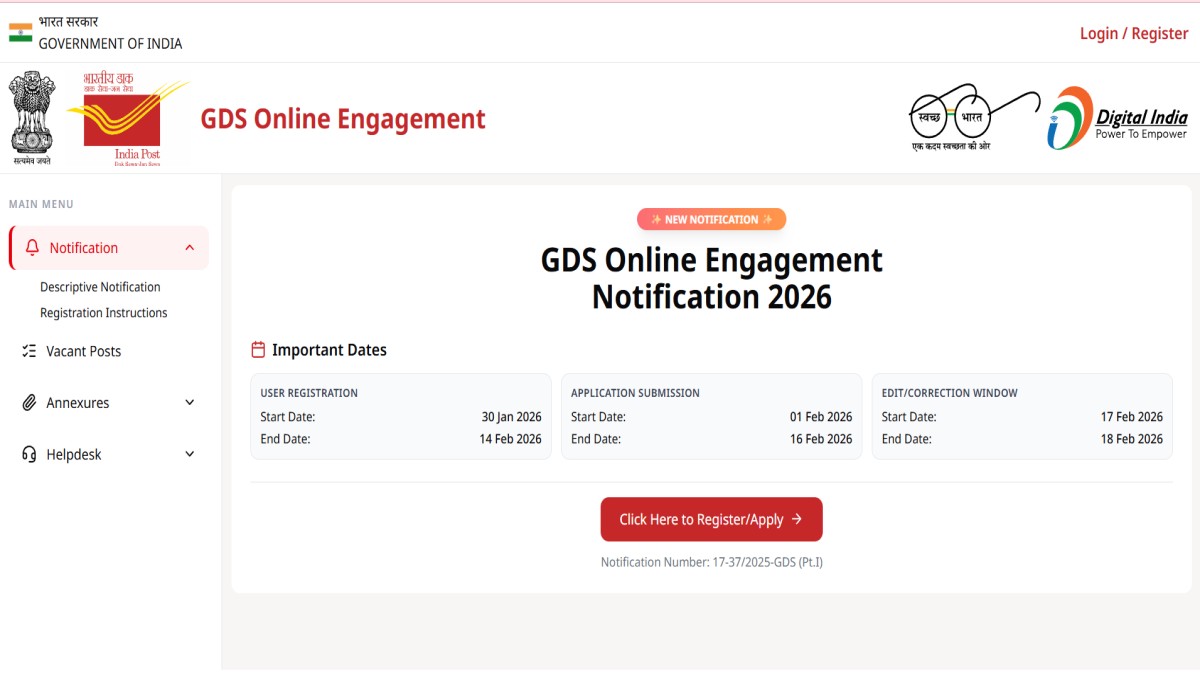Click the Digital India logo
This screenshot has height=675, width=1200.
[1117, 118]
